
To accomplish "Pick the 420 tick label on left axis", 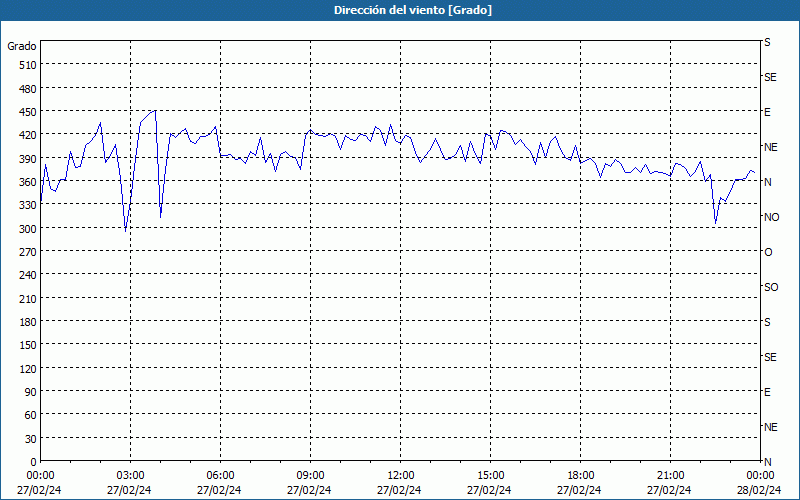I will tap(29, 135).
